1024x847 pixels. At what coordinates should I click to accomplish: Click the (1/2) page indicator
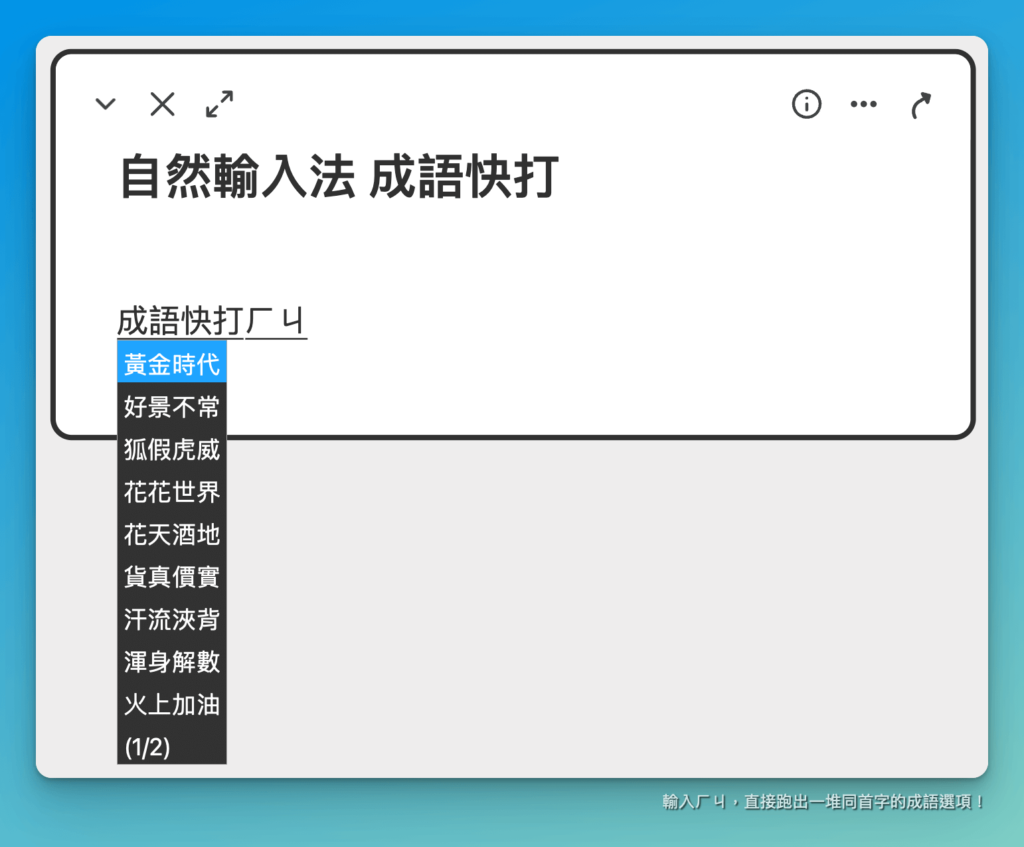(x=148, y=746)
